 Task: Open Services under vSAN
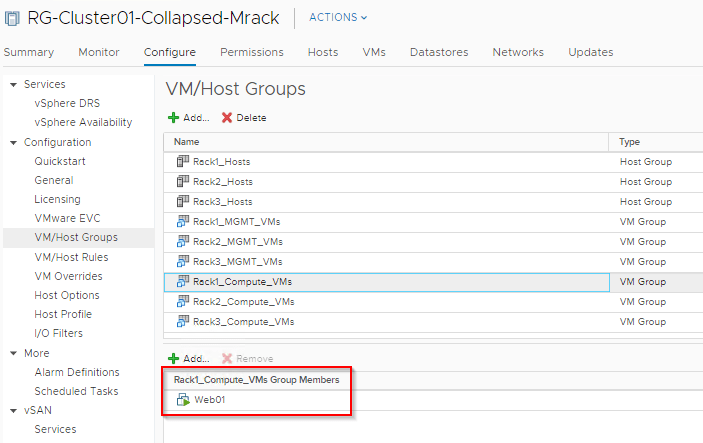tap(56, 430)
